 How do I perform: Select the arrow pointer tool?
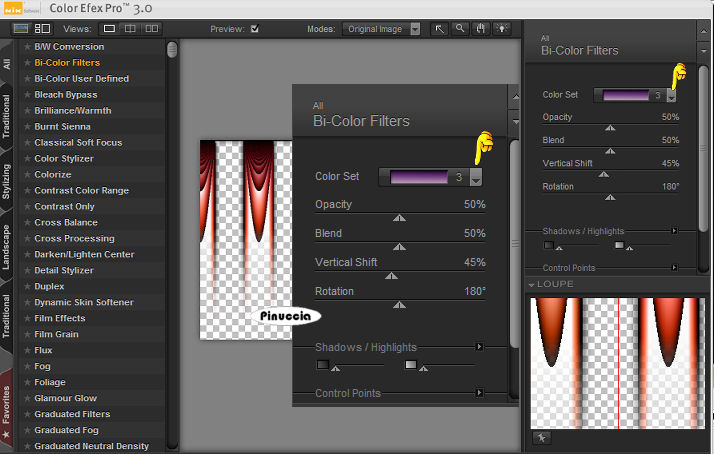click(439, 29)
